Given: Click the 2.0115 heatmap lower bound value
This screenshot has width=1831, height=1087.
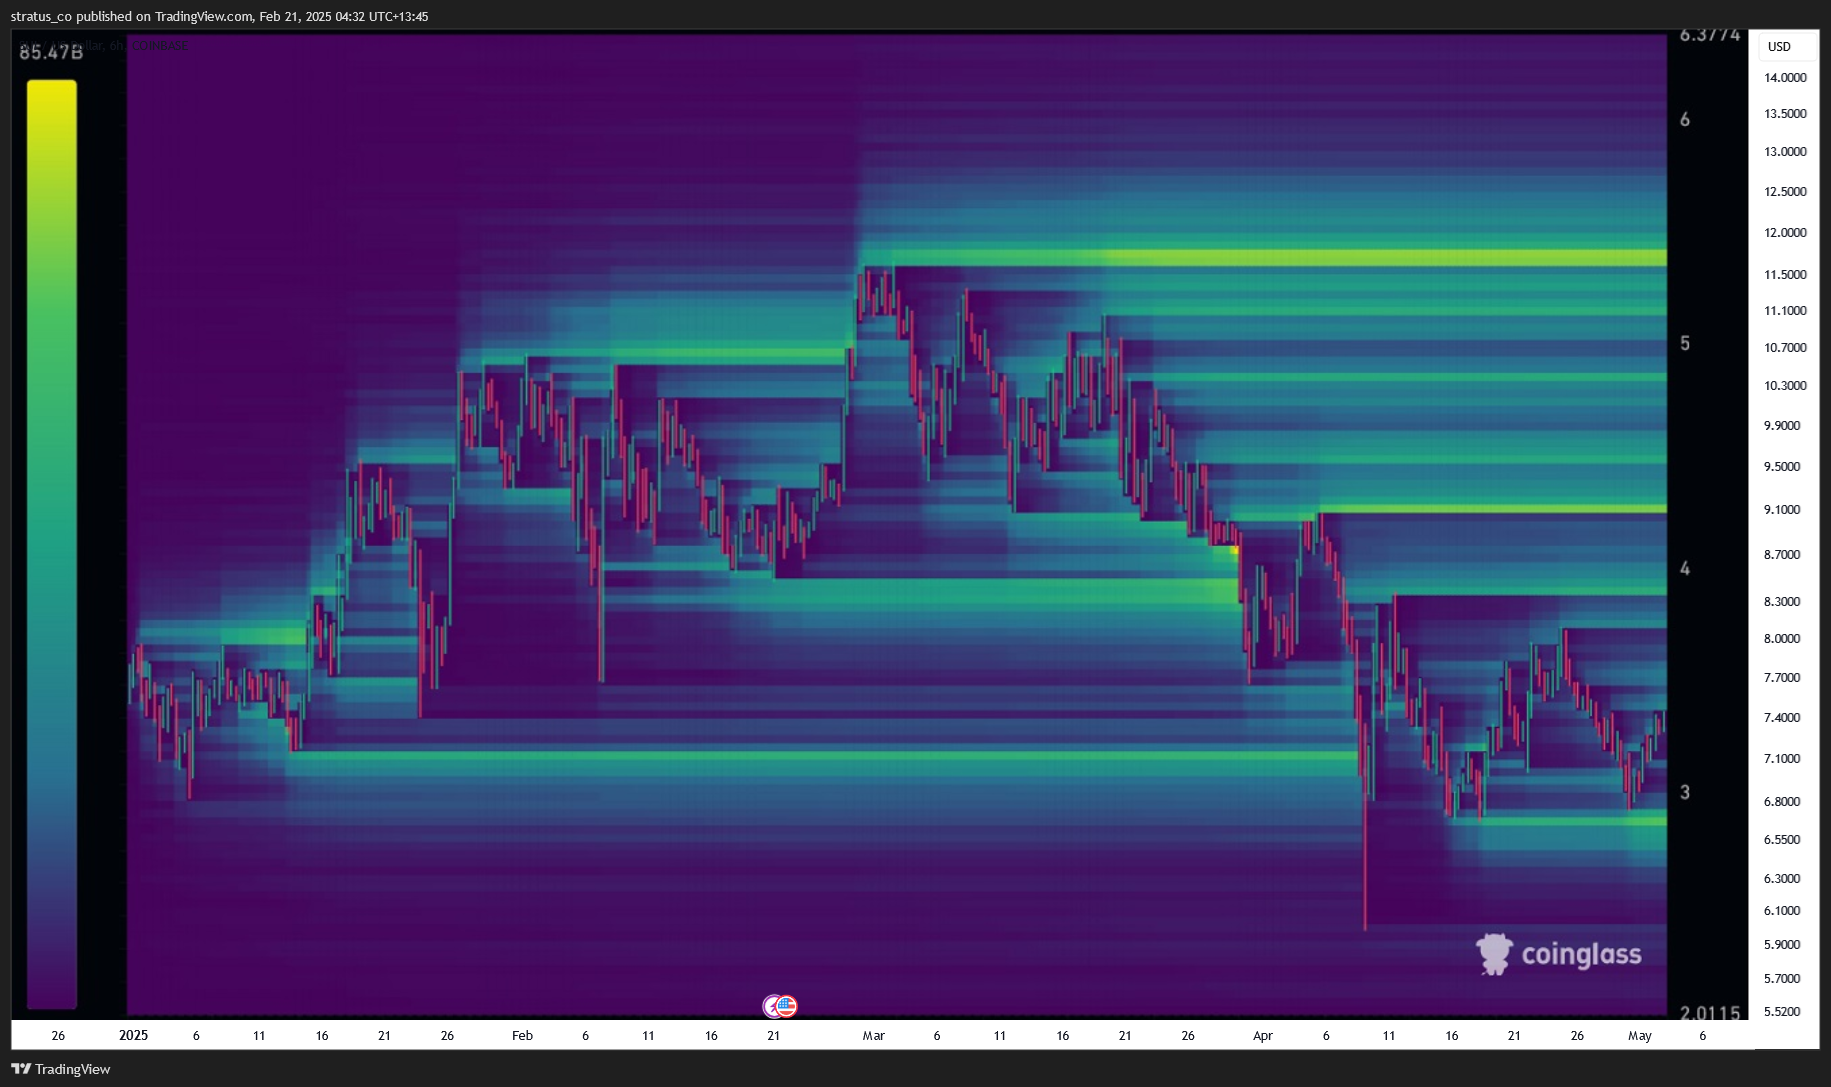Looking at the screenshot, I should [x=1710, y=1013].
